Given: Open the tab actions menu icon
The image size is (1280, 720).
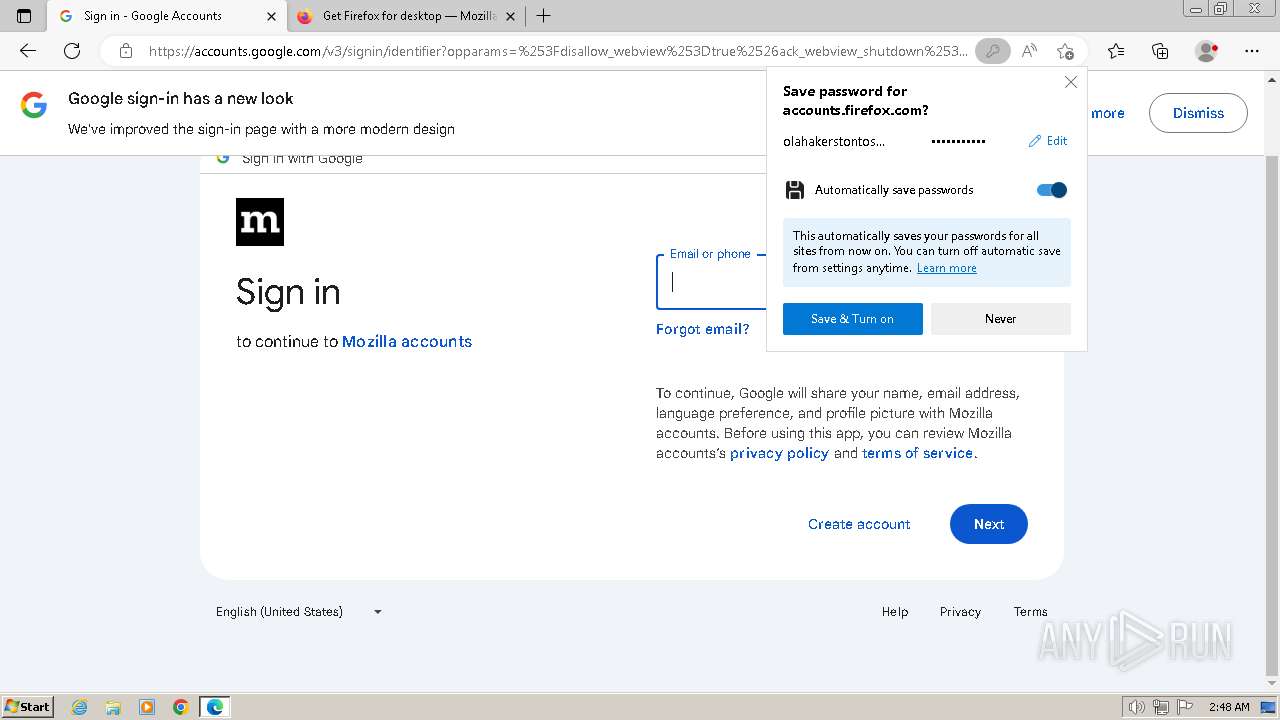Looking at the screenshot, I should click(24, 16).
